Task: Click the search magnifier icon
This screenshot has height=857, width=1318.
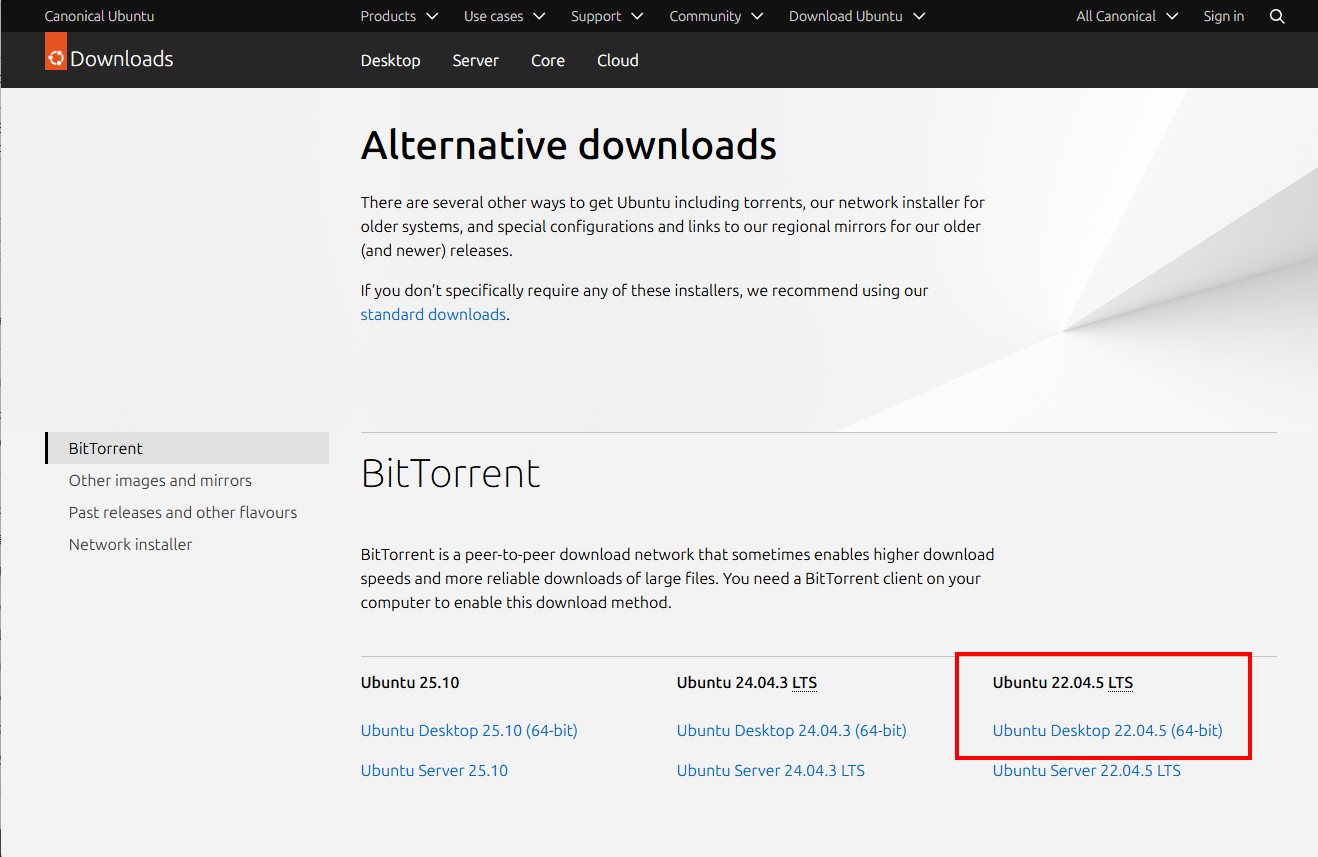Action: pos(1277,16)
